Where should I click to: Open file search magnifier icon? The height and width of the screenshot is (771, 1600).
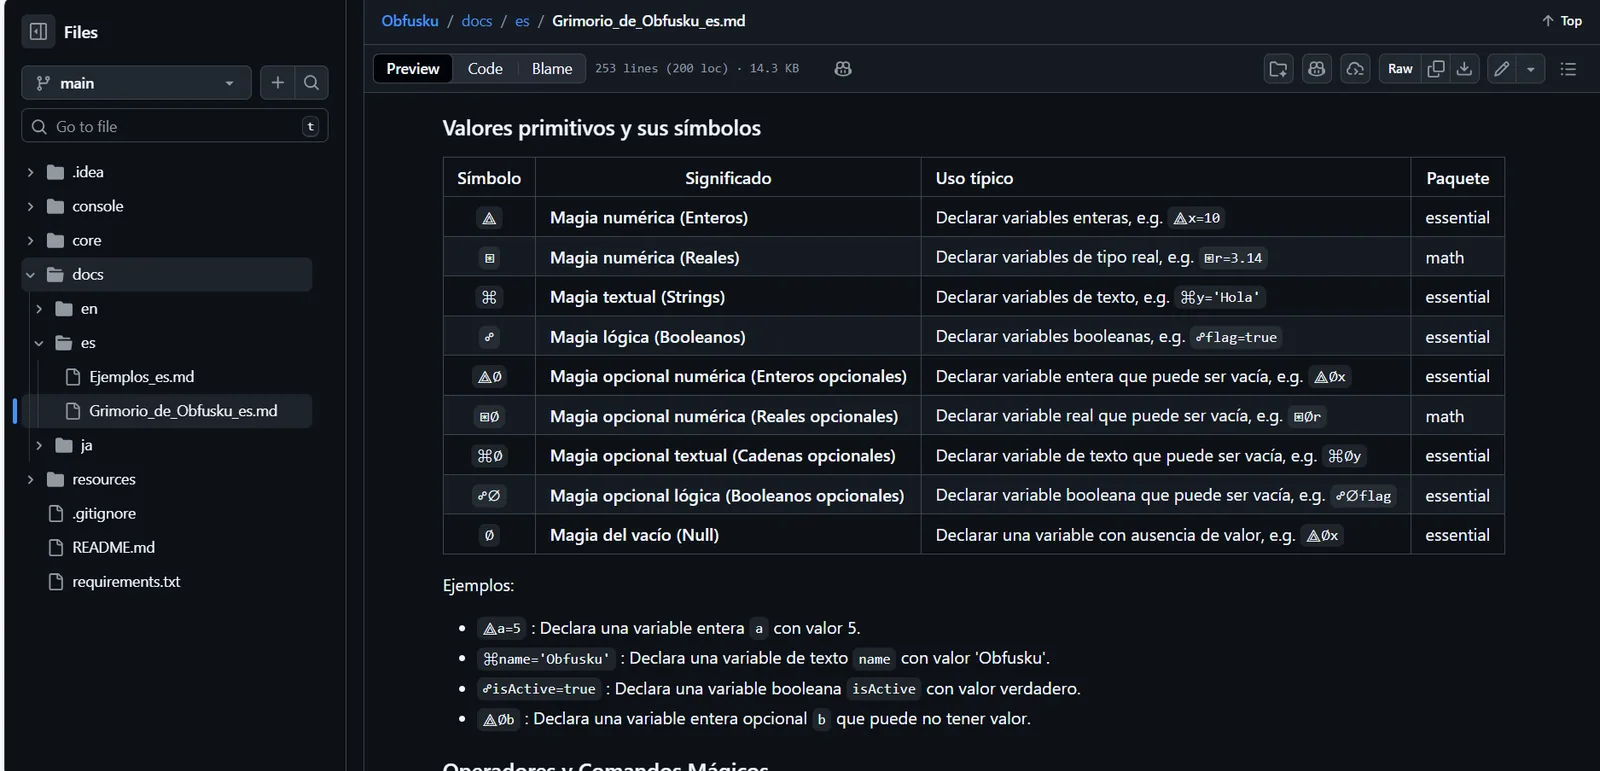[x=311, y=83]
